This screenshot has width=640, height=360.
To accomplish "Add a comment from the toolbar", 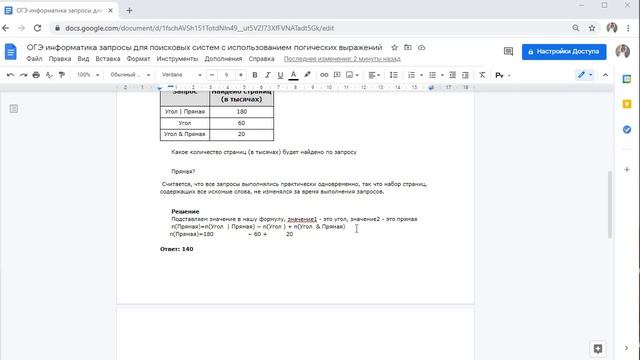I will [337, 75].
